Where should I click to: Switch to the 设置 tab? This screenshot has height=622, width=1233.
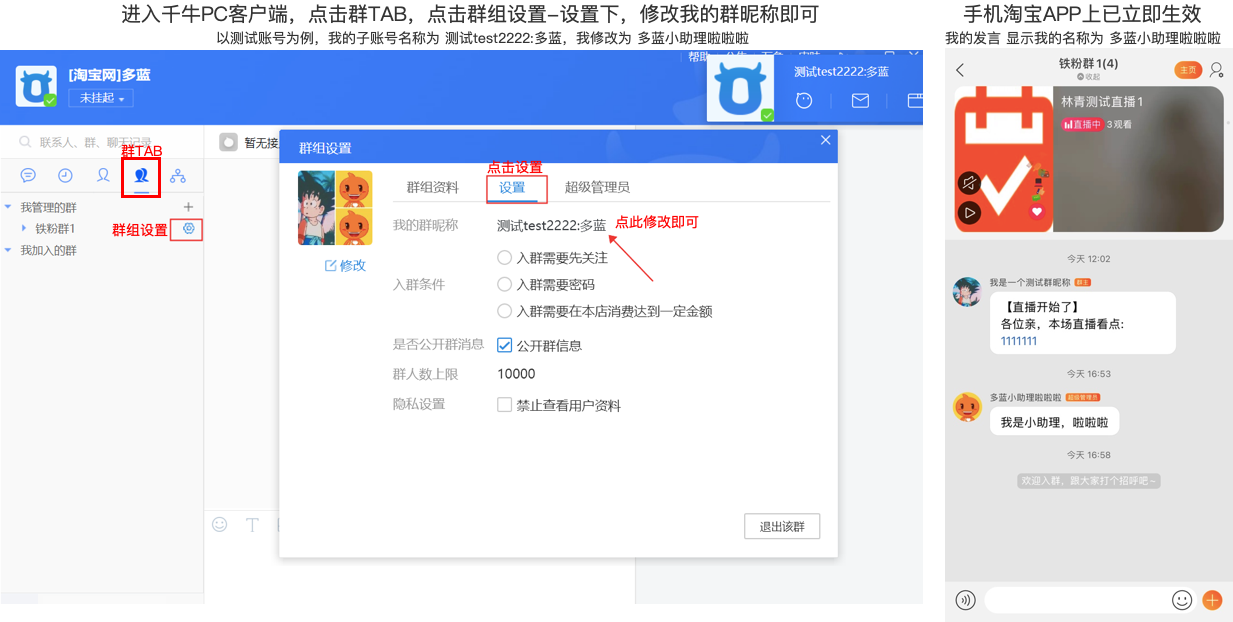click(512, 187)
